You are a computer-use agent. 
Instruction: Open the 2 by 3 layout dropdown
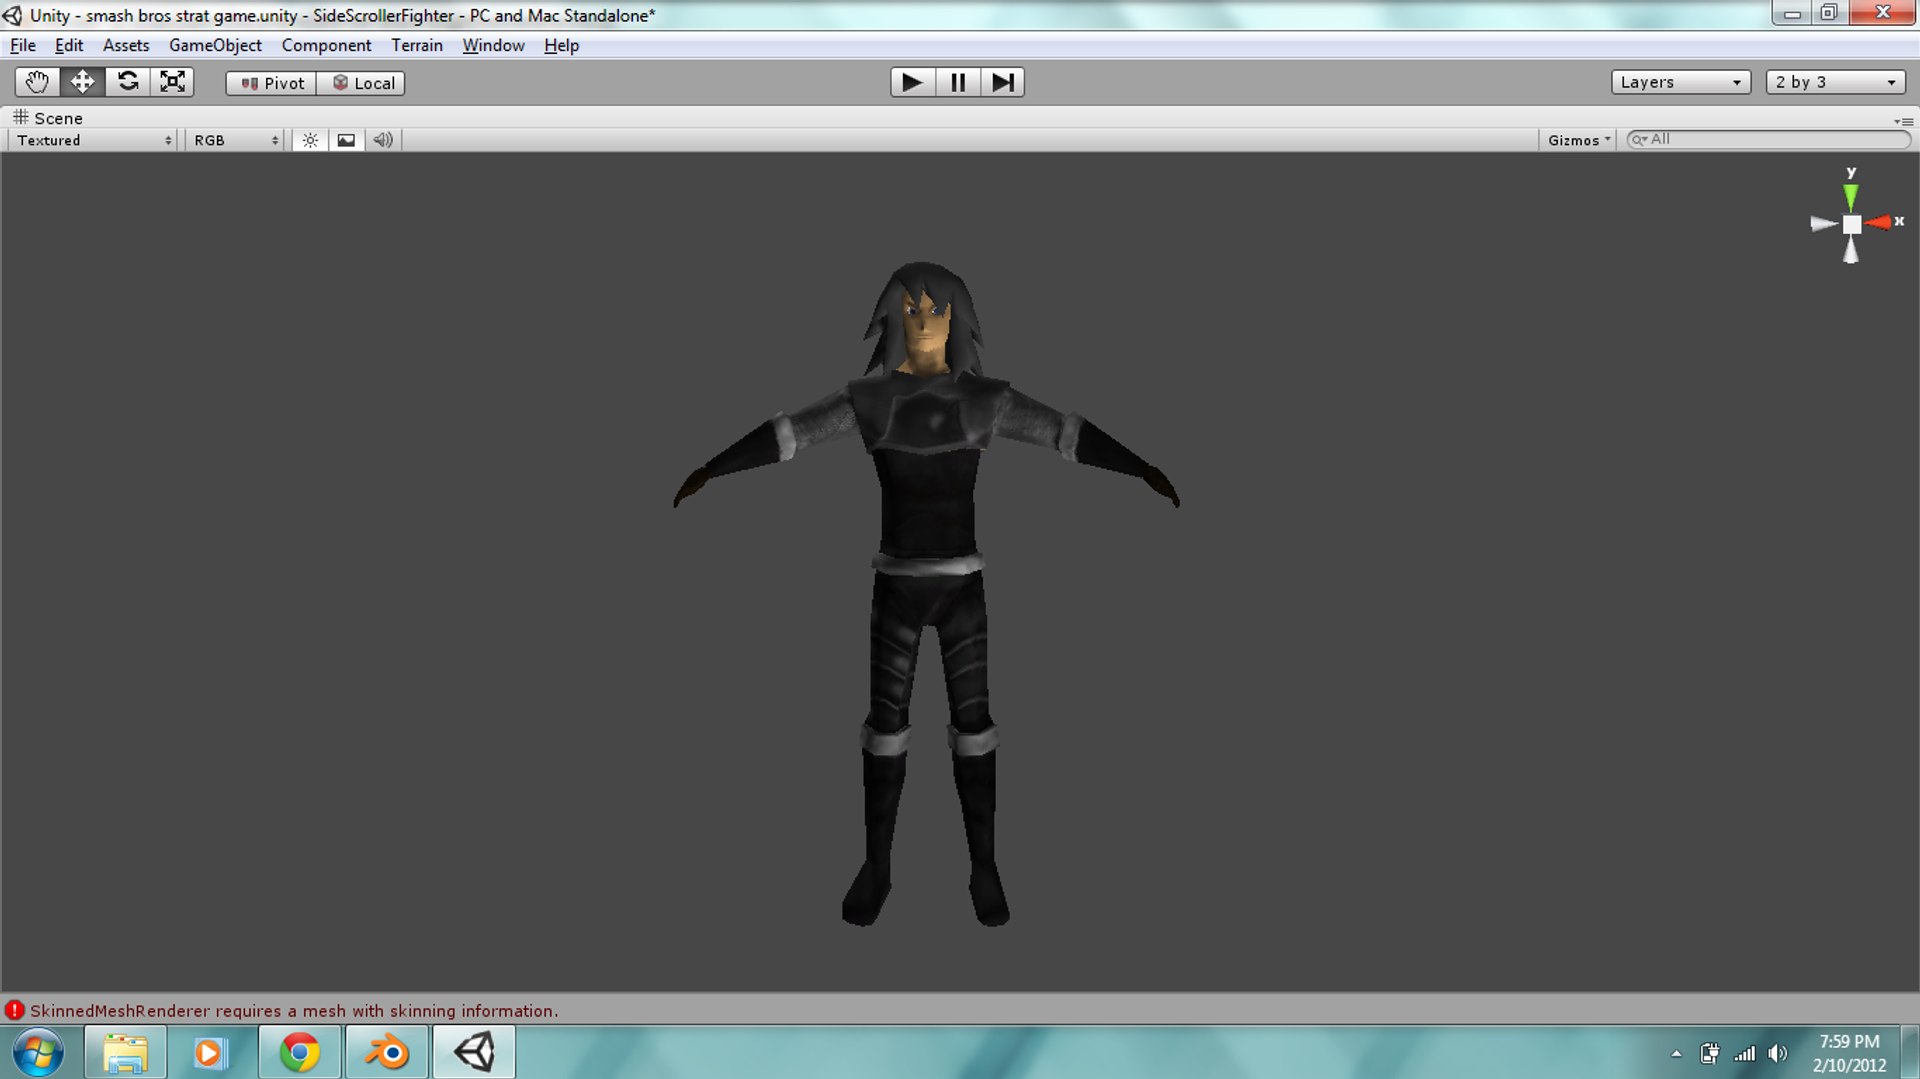pyautogui.click(x=1836, y=82)
